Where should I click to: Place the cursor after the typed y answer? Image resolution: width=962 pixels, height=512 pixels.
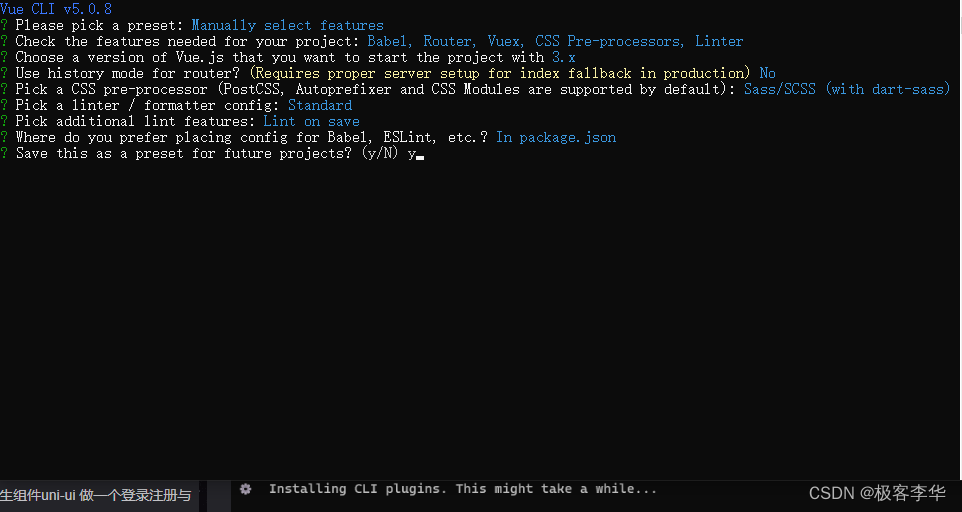pyautogui.click(x=420, y=154)
